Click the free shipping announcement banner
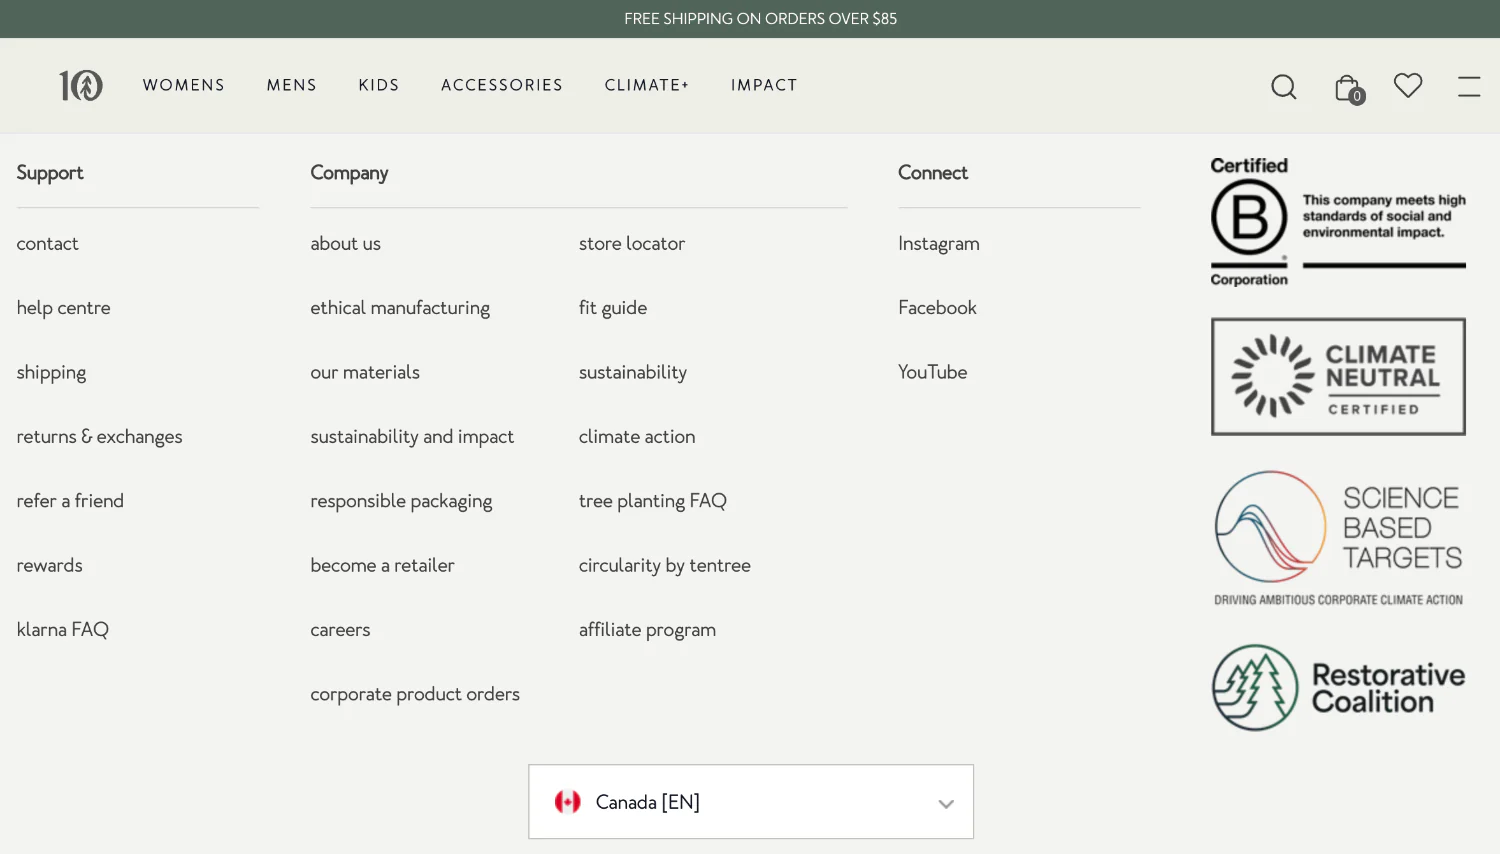The width and height of the screenshot is (1500, 854). point(760,18)
